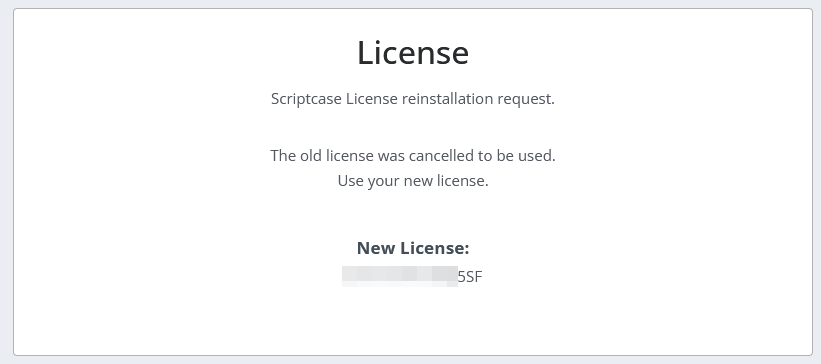The image size is (821, 364).
Task: Click the bold New License label
Action: 413,248
